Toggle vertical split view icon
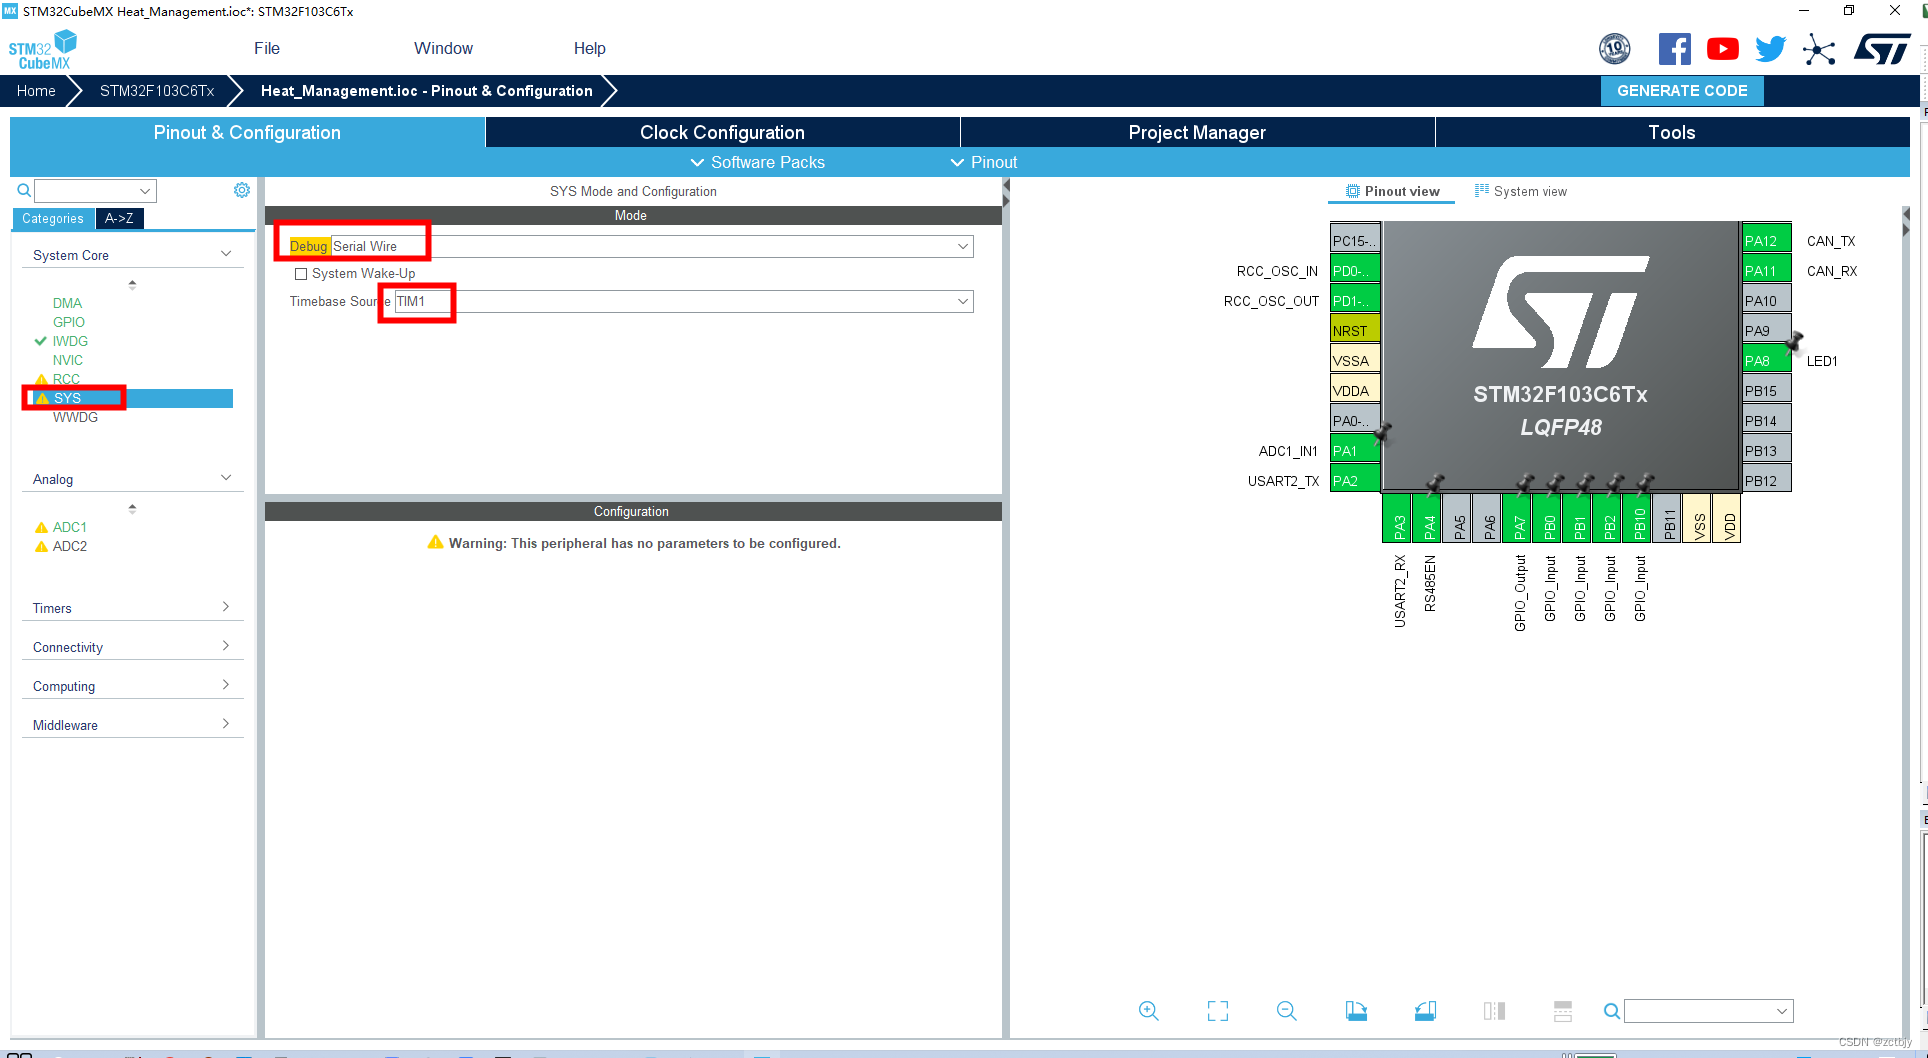The image size is (1928, 1058). click(1494, 1011)
